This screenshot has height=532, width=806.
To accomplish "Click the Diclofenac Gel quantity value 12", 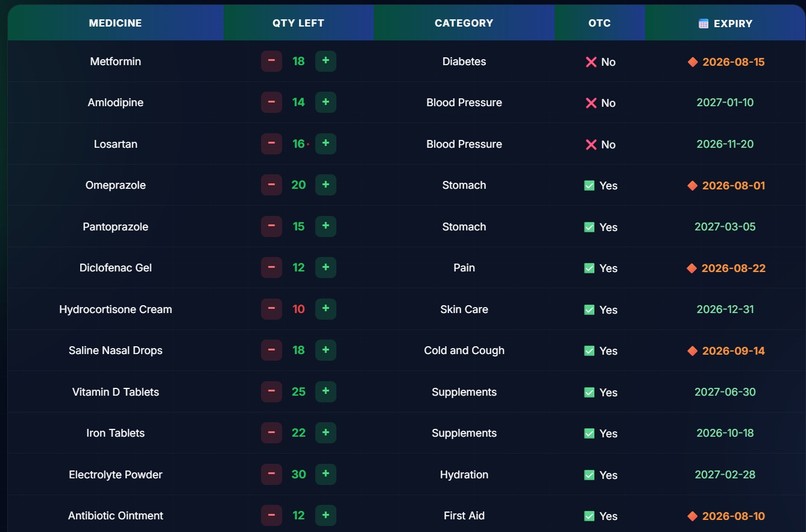I will point(299,268).
